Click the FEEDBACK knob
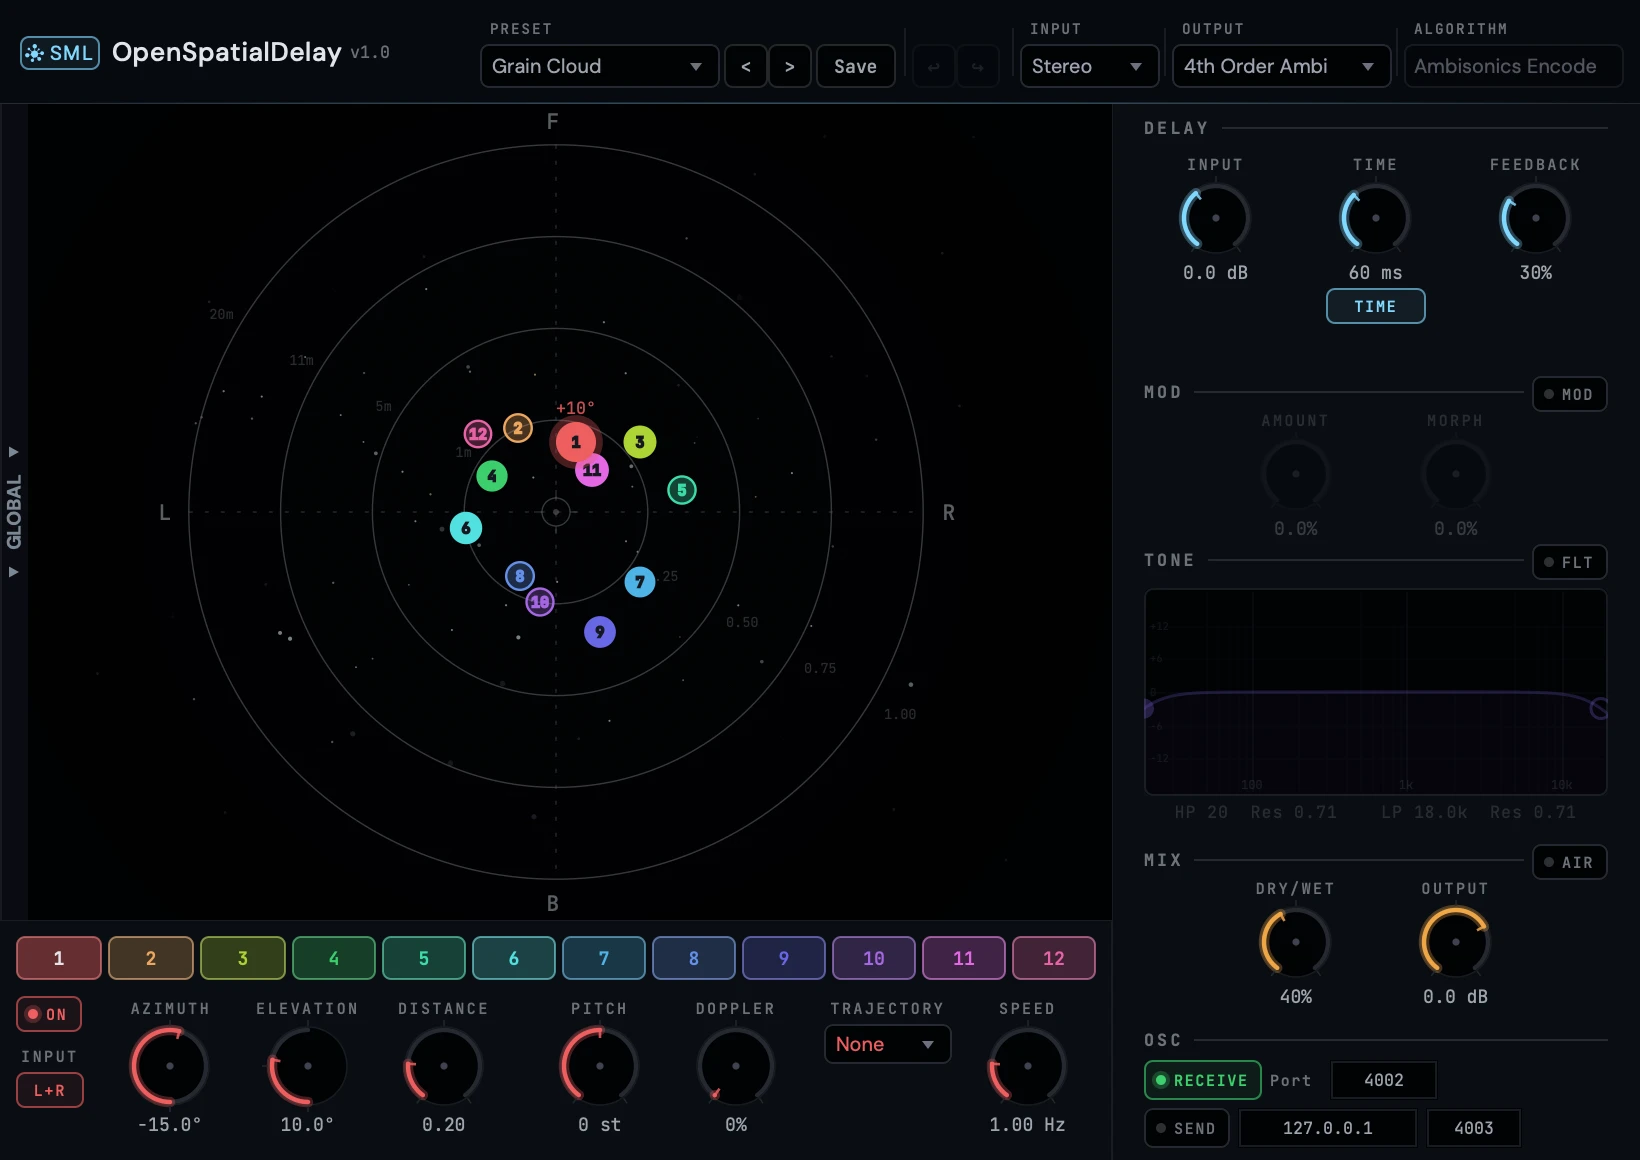 coord(1536,218)
